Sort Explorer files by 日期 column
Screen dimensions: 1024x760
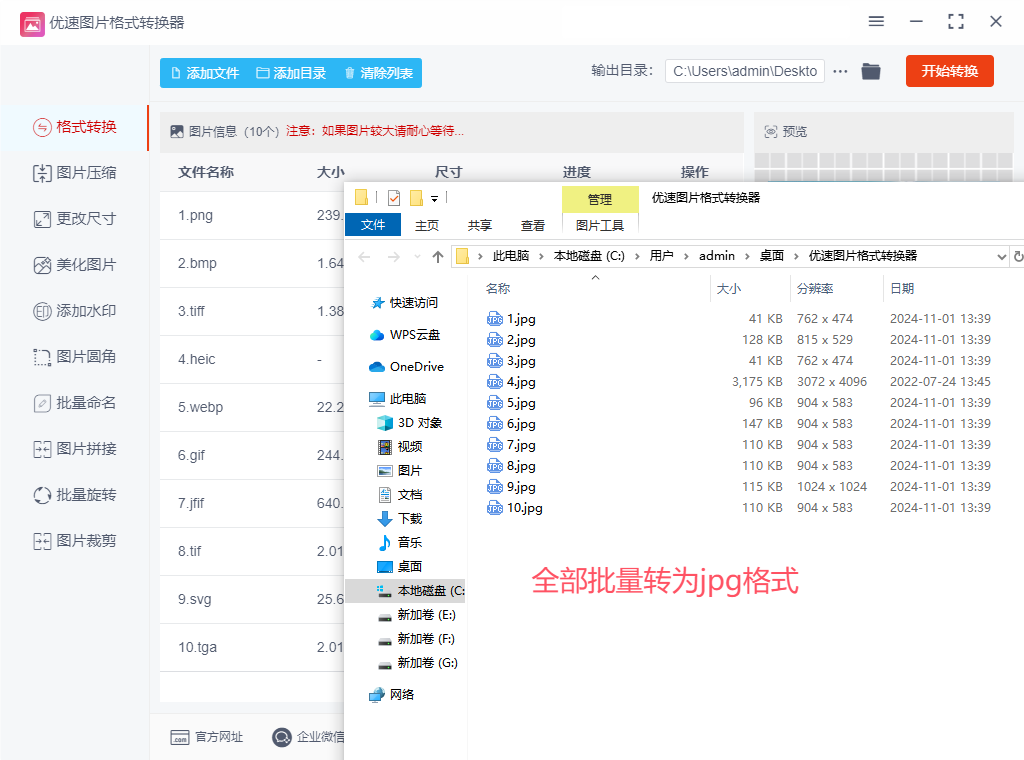pyautogui.click(x=902, y=289)
